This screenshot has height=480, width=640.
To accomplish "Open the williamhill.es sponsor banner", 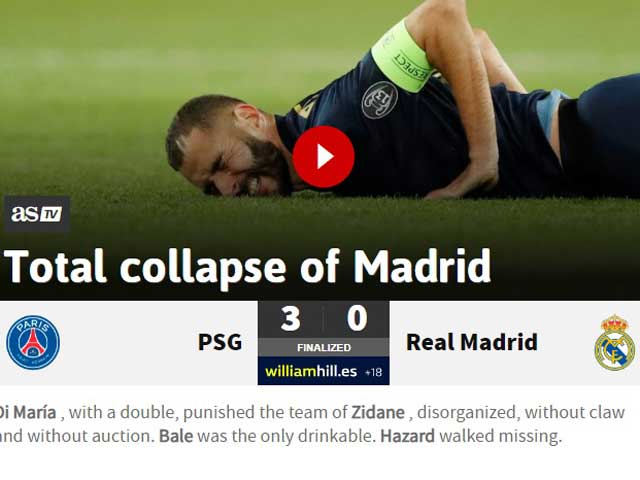I will pyautogui.click(x=323, y=371).
